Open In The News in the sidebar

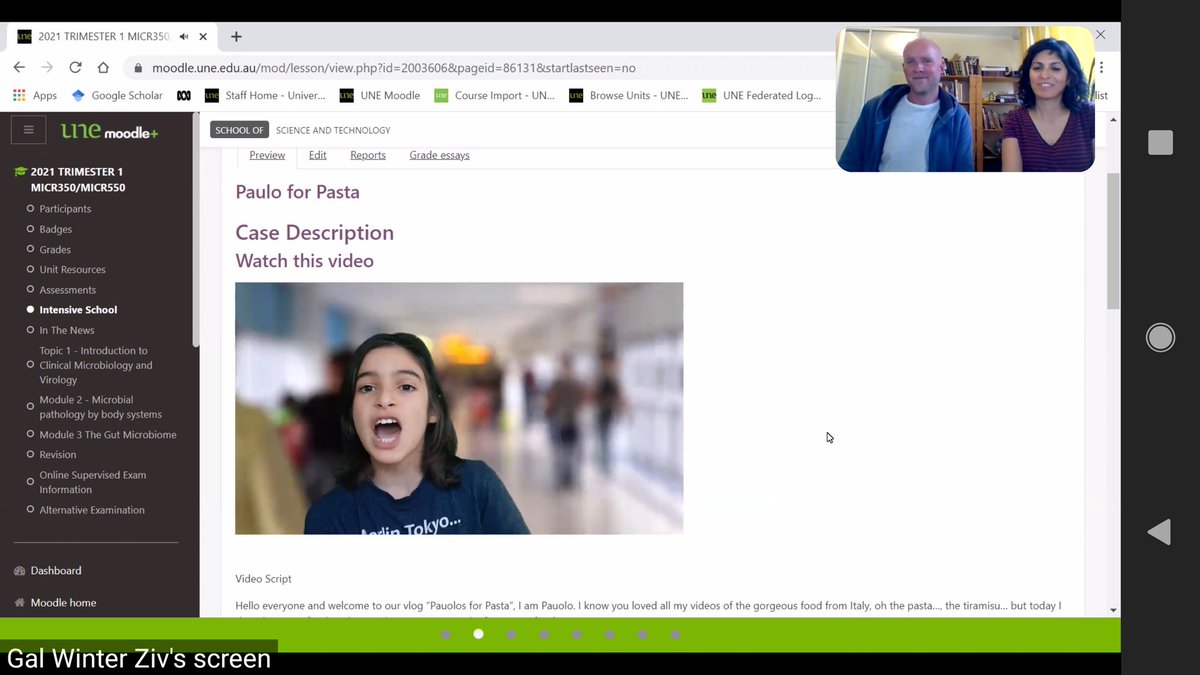coord(67,330)
